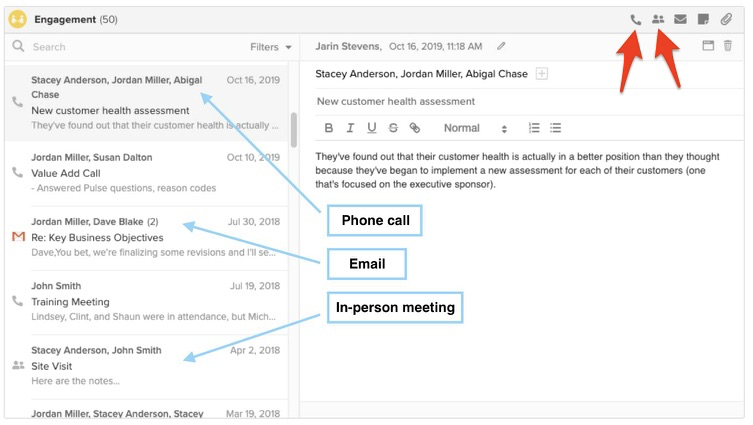The height and width of the screenshot is (425, 753).
Task: Click the Mar 19, 2018 engagement entry
Action: 146,411
